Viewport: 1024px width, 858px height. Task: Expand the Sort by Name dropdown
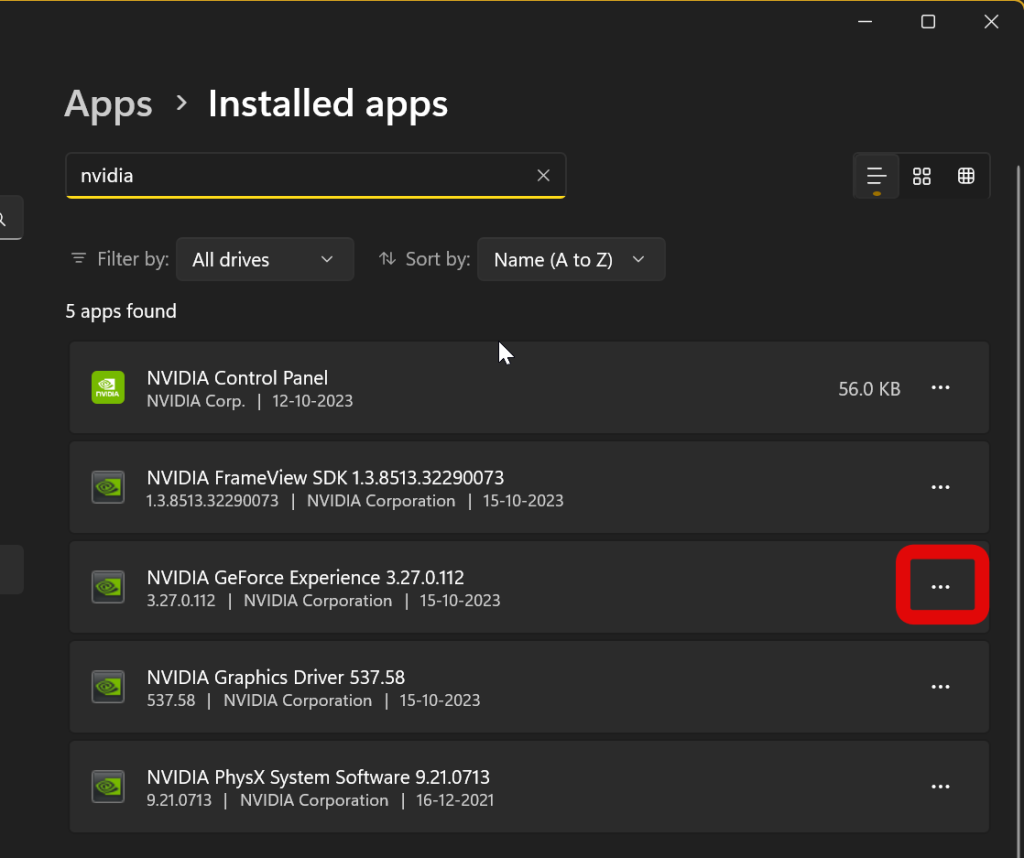coord(570,259)
